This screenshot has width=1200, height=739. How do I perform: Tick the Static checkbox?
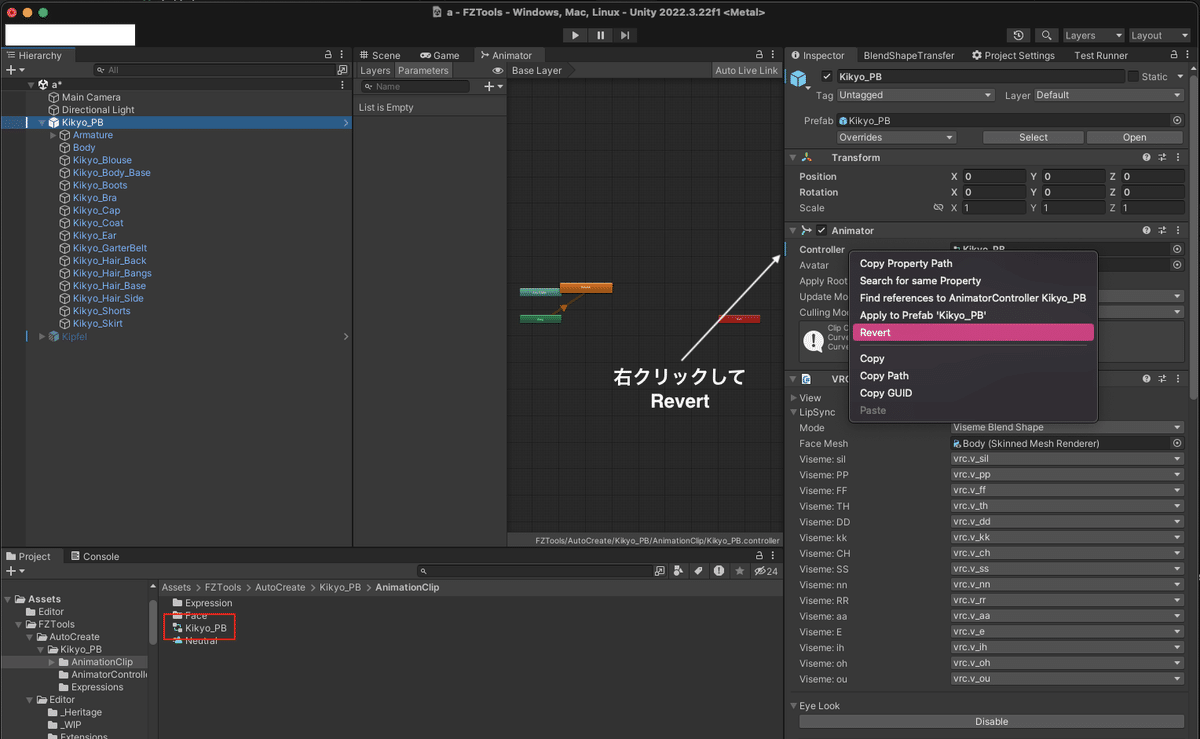(x=1133, y=76)
